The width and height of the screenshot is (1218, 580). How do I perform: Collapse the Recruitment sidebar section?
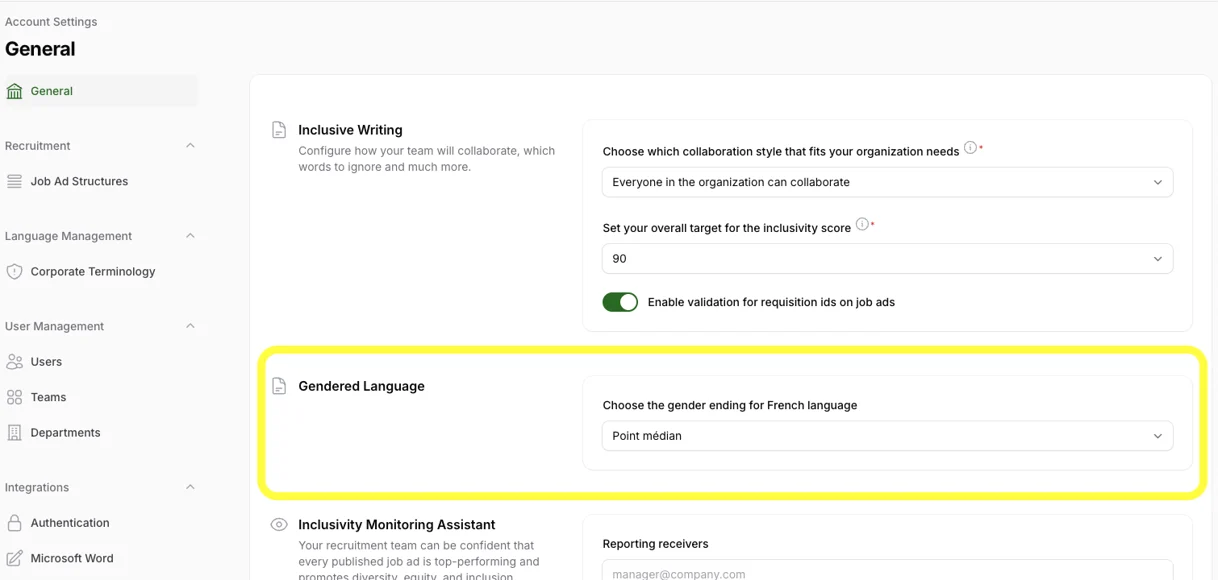click(x=190, y=146)
